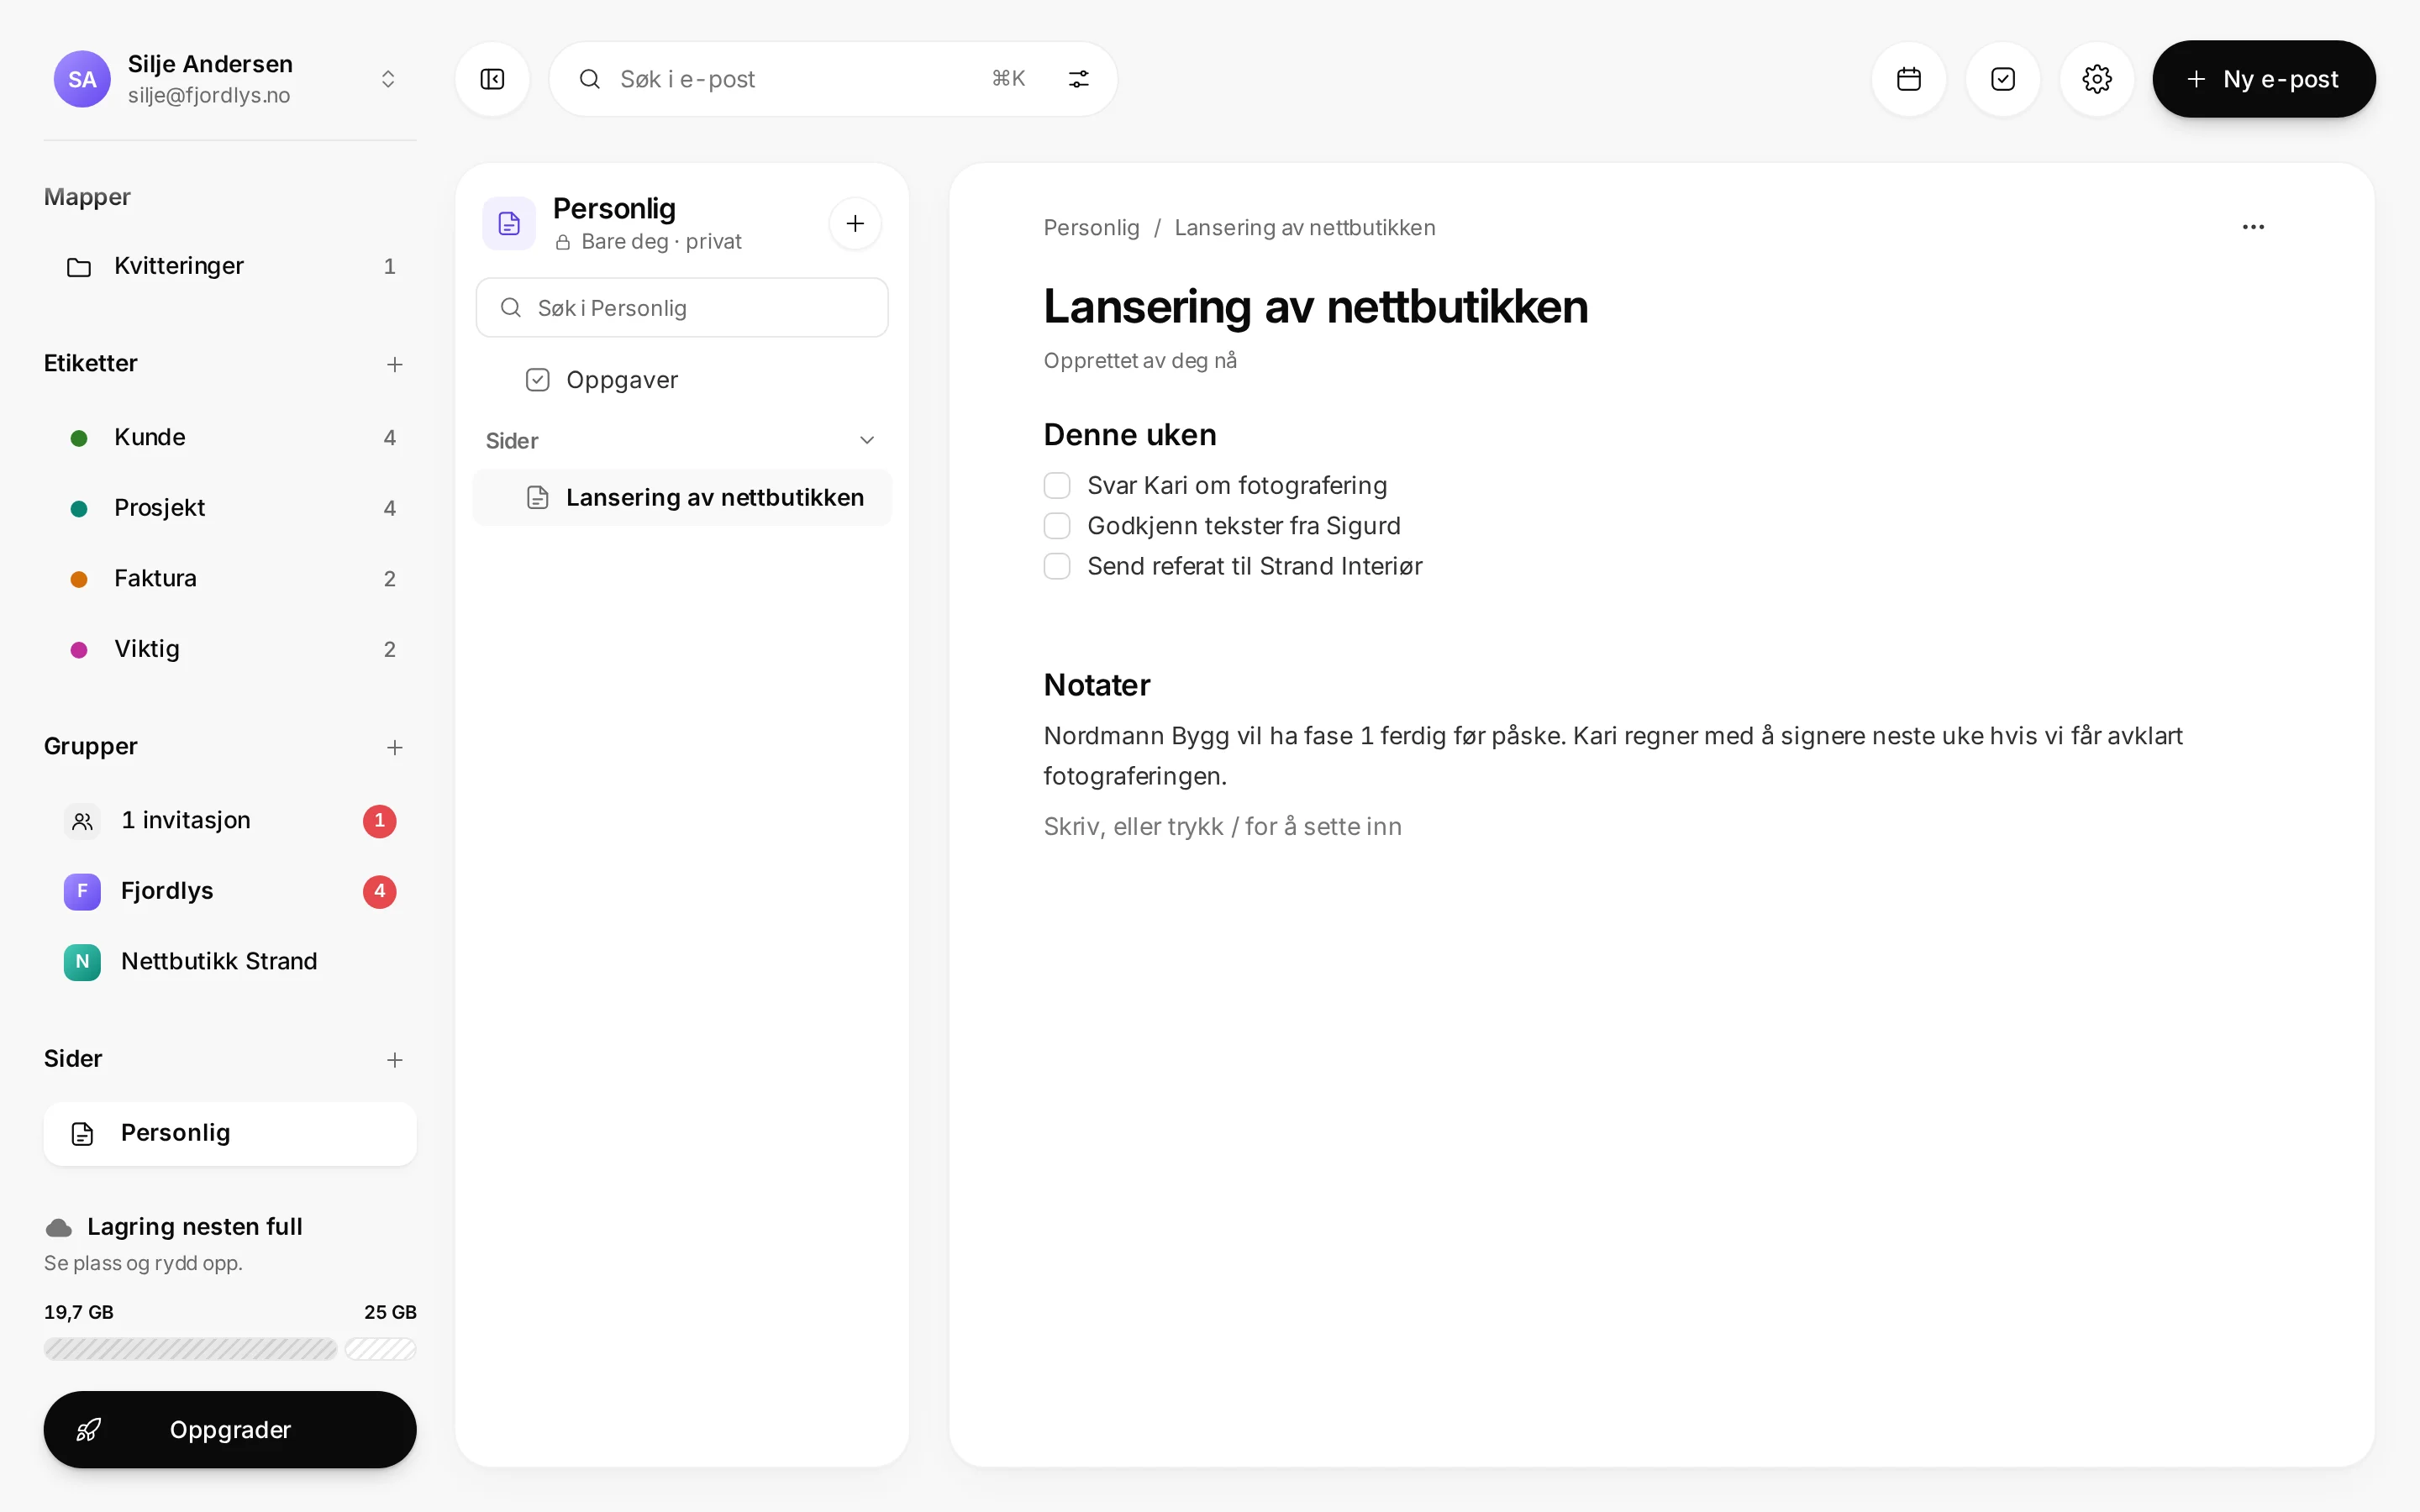Open the calendar icon in top bar
Viewport: 2420px width, 1512px height.
(x=1908, y=79)
